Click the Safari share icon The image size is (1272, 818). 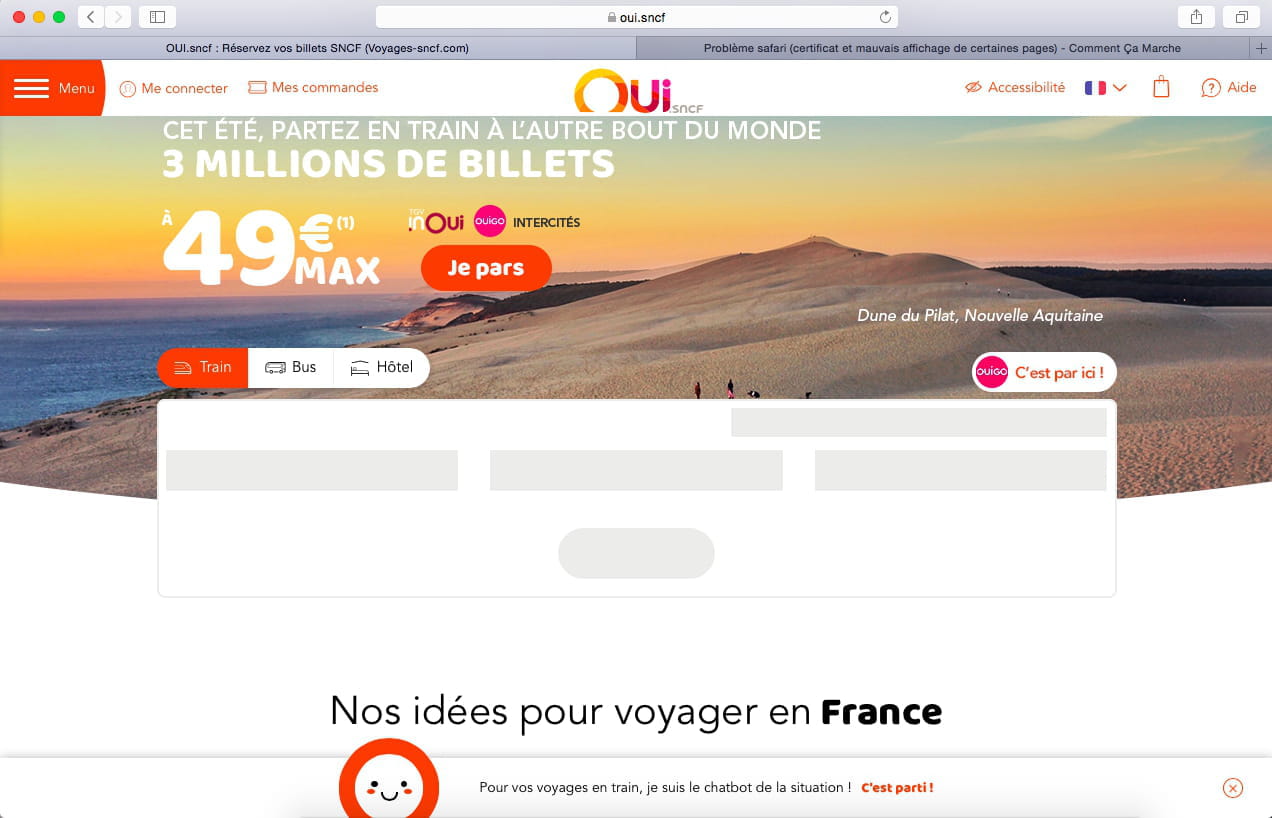tap(1196, 17)
